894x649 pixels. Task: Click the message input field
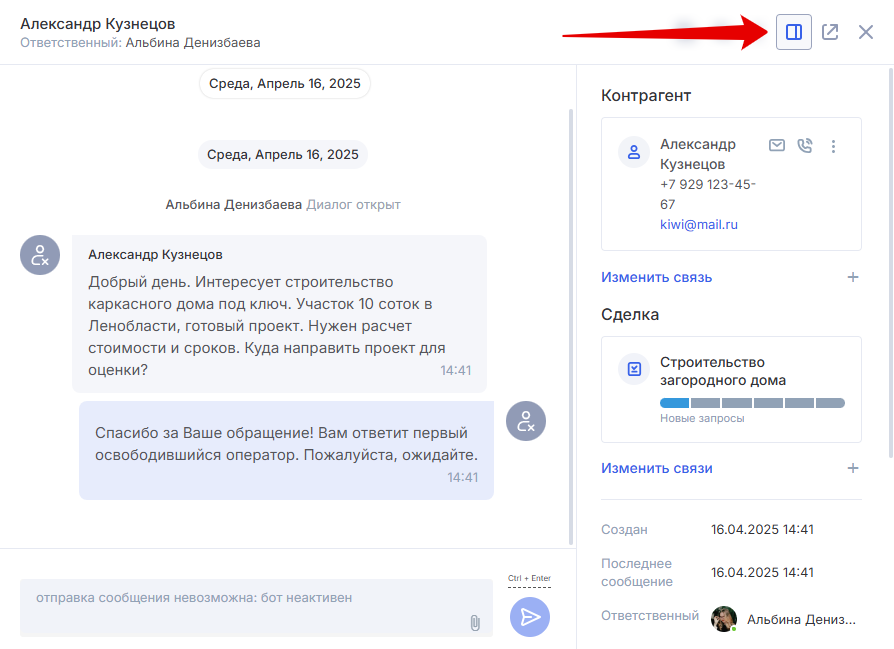[250, 606]
